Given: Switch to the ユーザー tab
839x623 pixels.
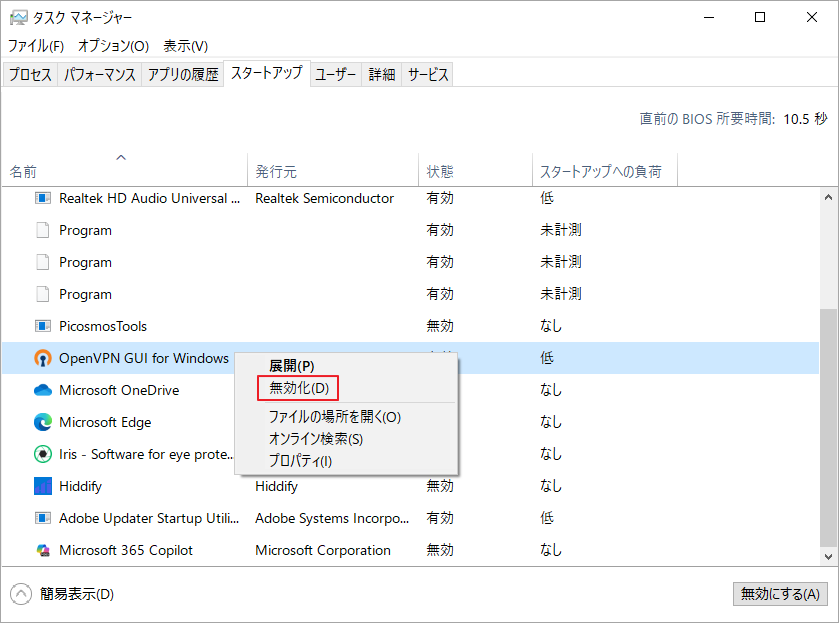Looking at the screenshot, I should [x=335, y=74].
